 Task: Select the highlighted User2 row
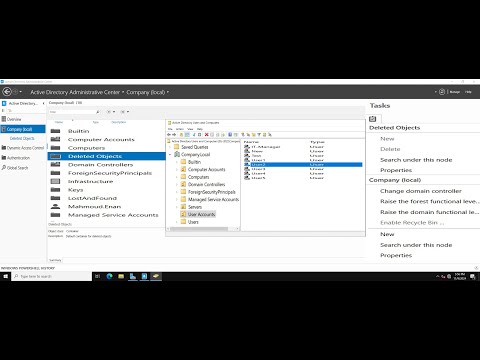(303, 164)
